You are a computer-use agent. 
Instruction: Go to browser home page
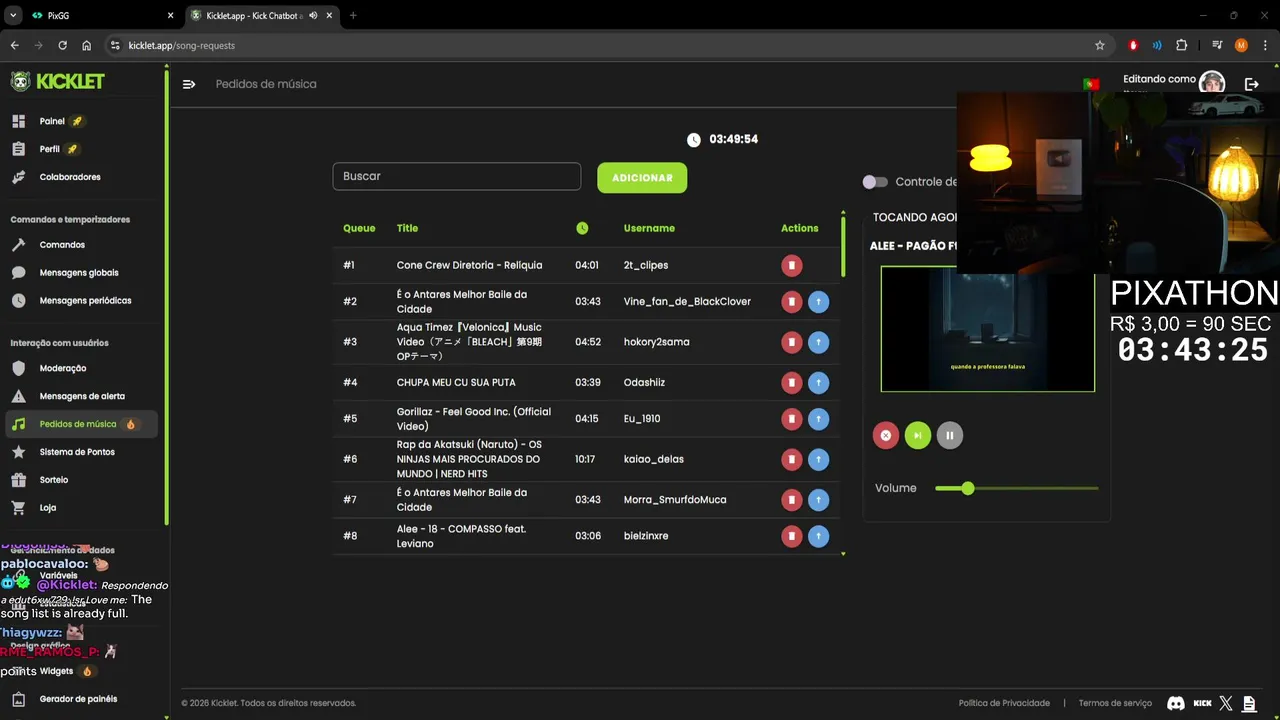[x=87, y=45]
